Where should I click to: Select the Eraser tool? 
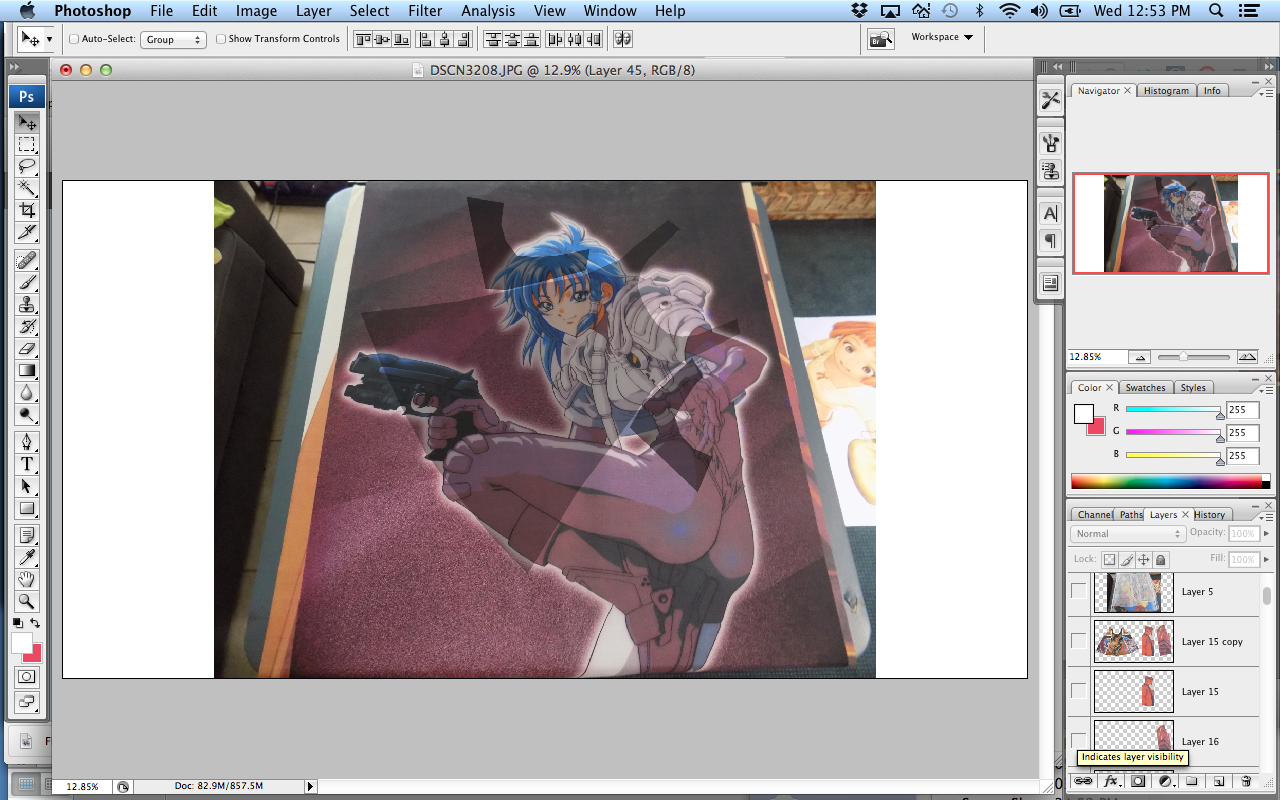pos(27,349)
